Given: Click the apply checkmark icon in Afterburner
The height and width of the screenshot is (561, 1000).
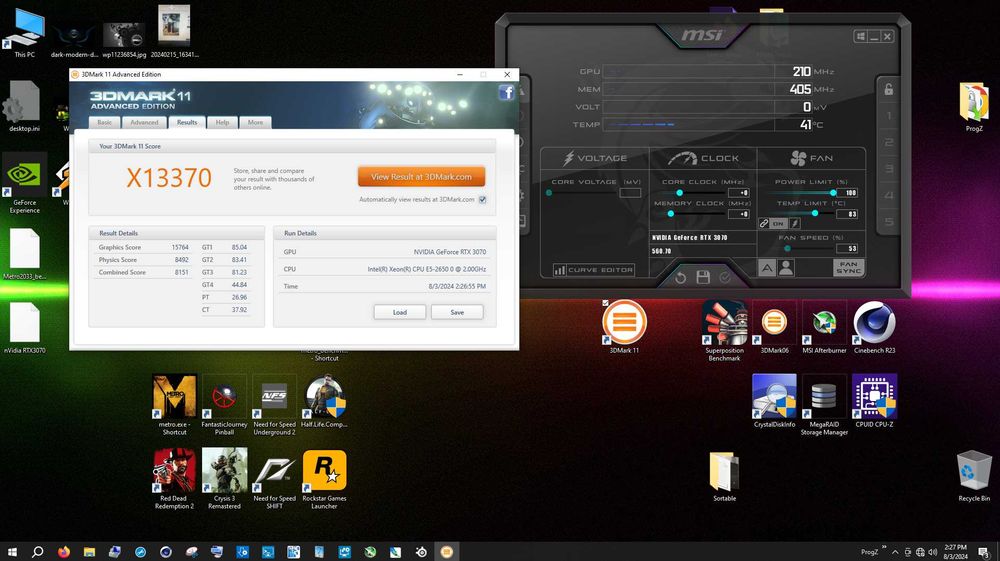Looking at the screenshot, I should coord(725,277).
